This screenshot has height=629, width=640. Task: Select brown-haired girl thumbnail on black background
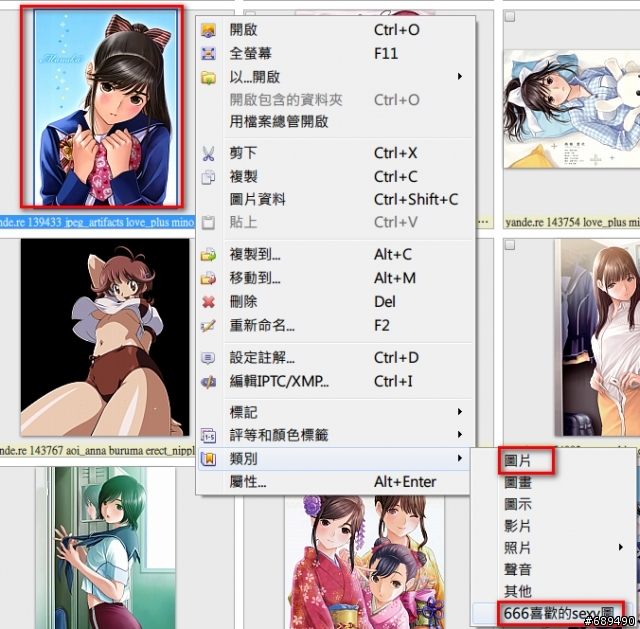105,338
